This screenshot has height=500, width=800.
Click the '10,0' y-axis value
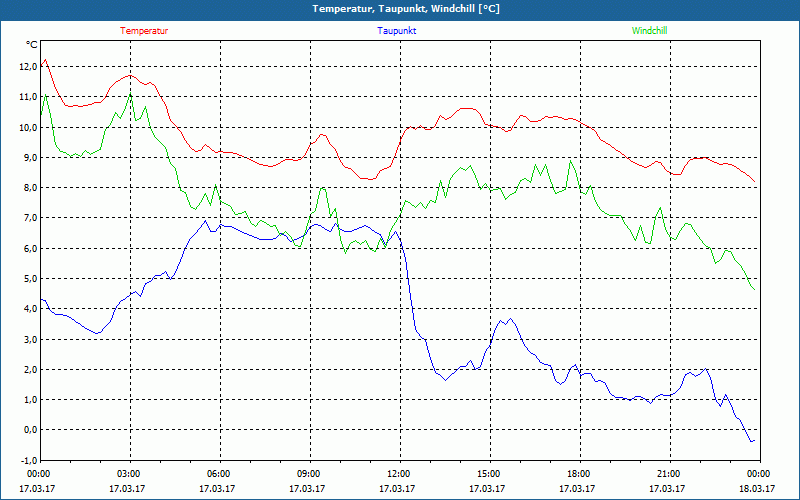tap(28, 127)
